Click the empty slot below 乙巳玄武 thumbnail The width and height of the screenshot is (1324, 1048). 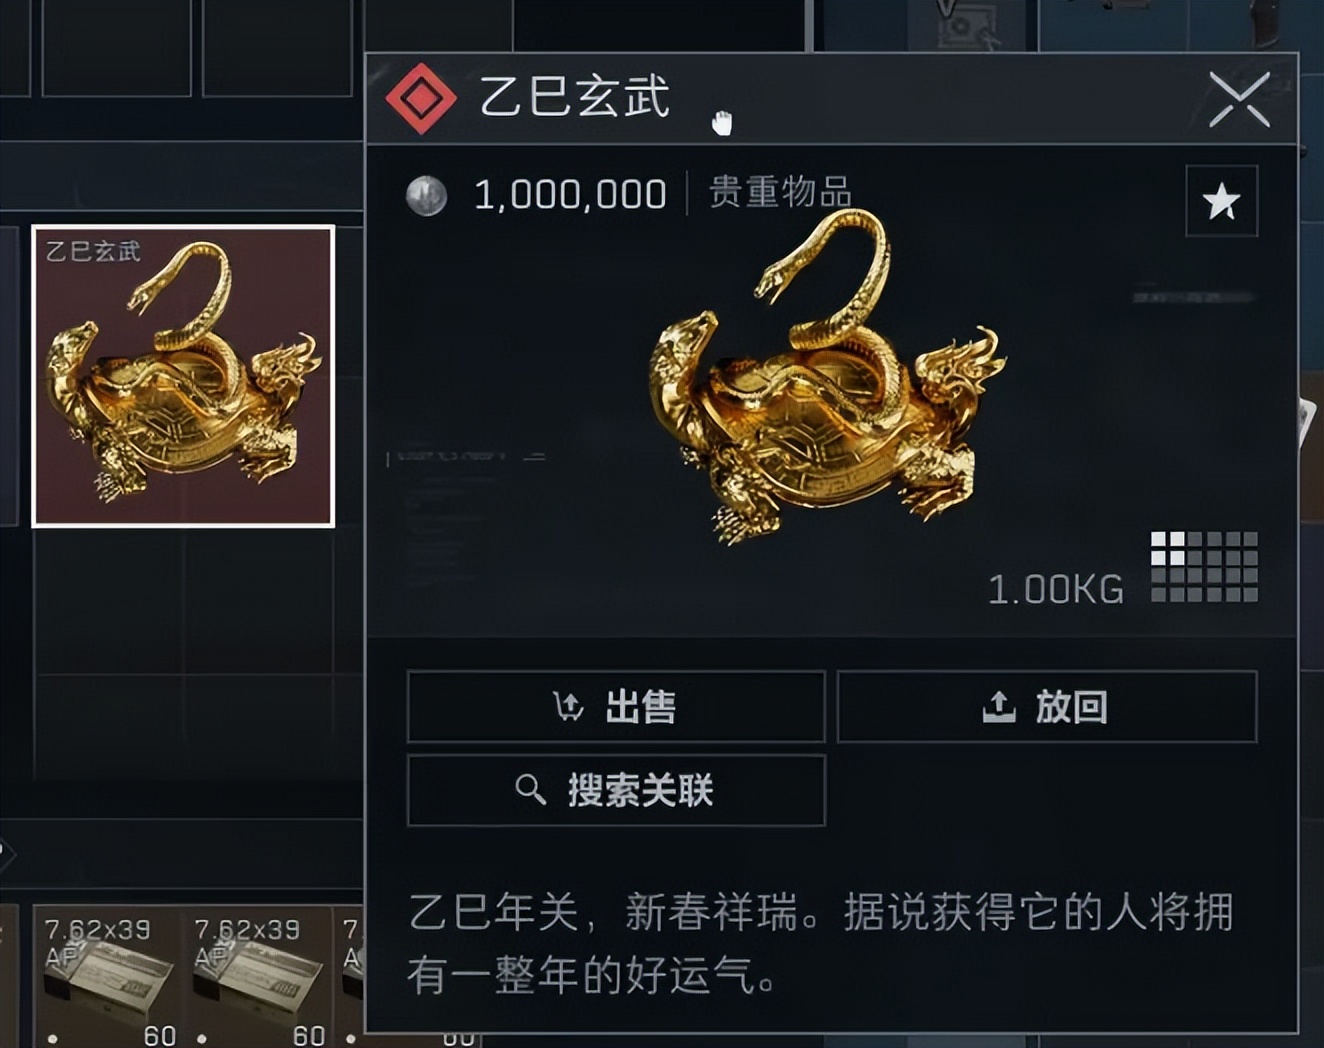108,603
